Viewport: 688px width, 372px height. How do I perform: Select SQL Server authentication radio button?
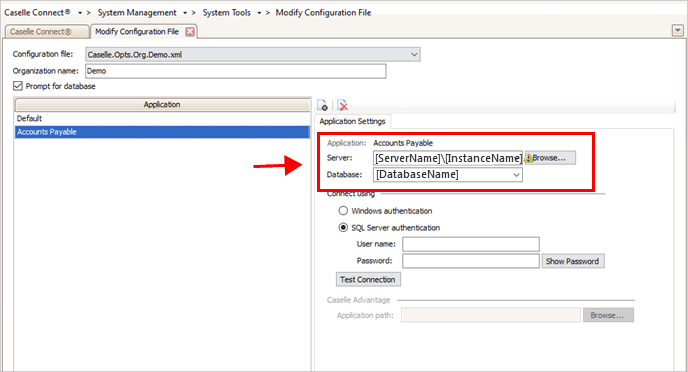point(343,228)
